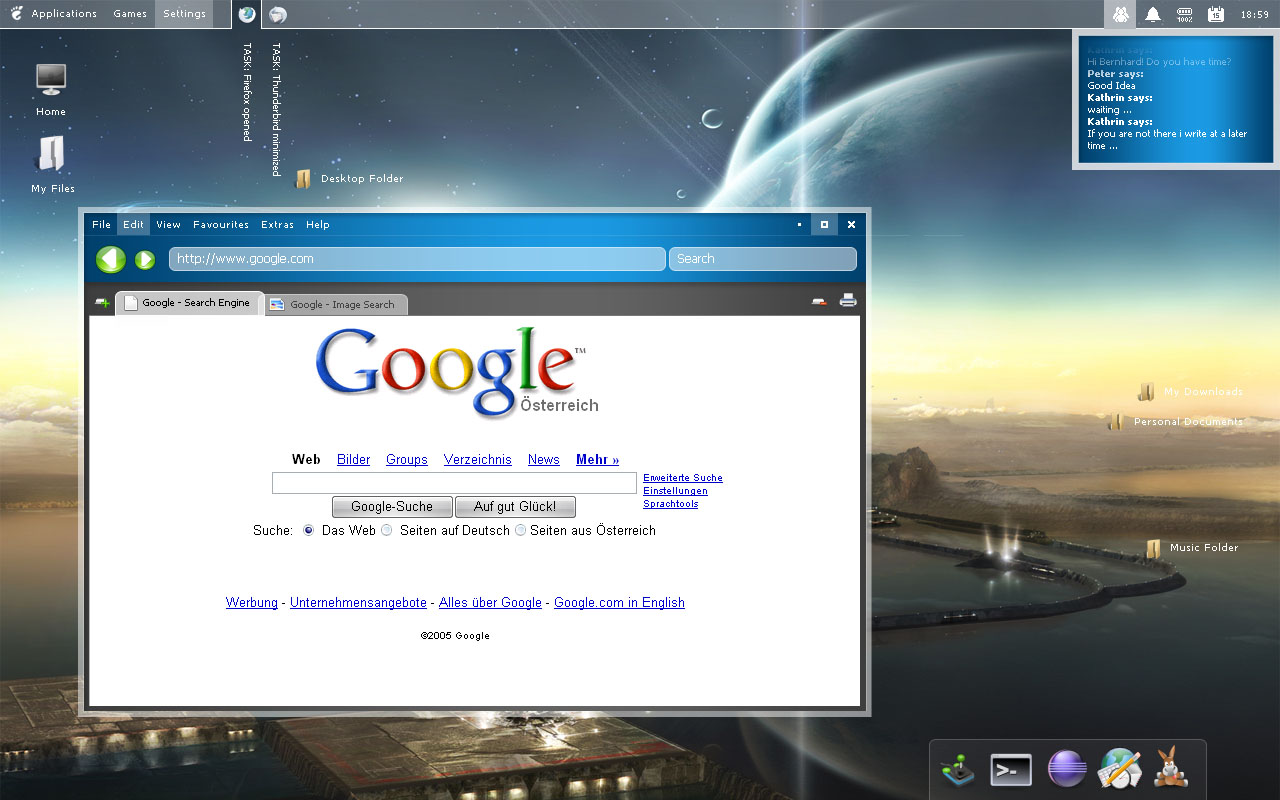Open the Einstellungen link

675,491
